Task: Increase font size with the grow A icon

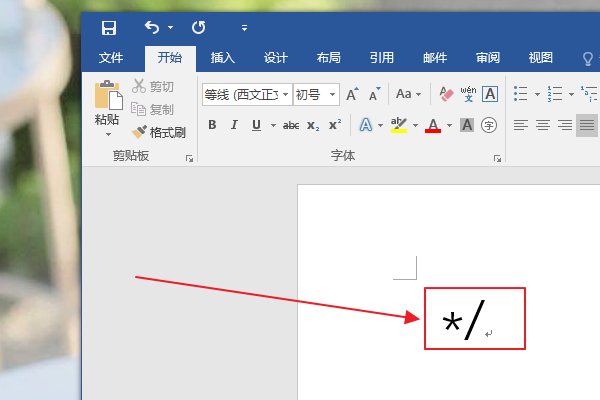Action: point(352,94)
